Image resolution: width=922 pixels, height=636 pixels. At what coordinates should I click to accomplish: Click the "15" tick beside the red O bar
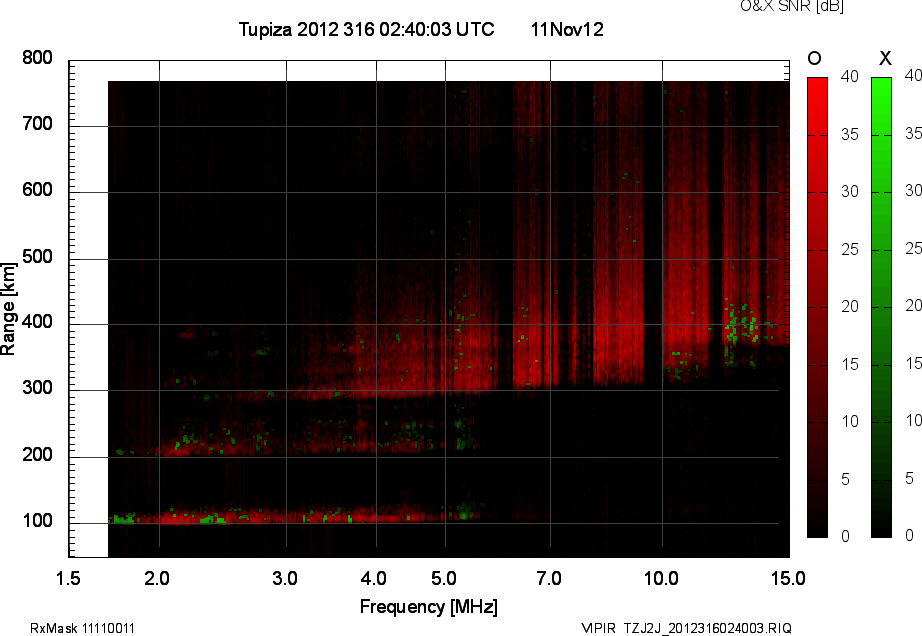(x=850, y=364)
